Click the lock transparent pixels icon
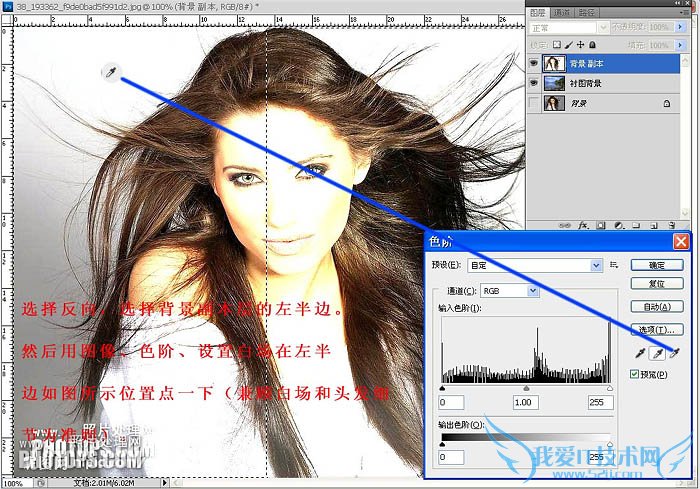Screen dimensions: 700x489 click(557, 45)
